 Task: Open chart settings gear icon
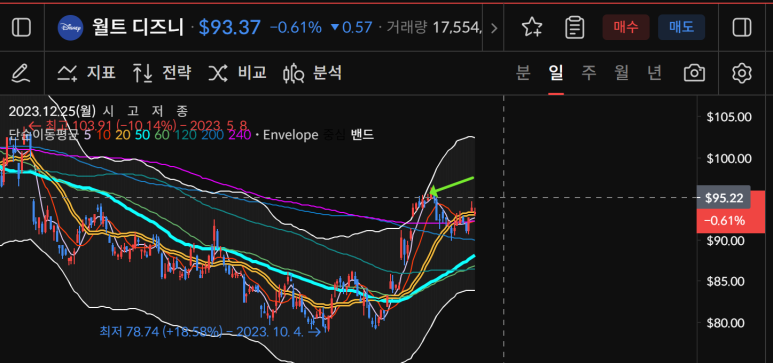[741, 73]
